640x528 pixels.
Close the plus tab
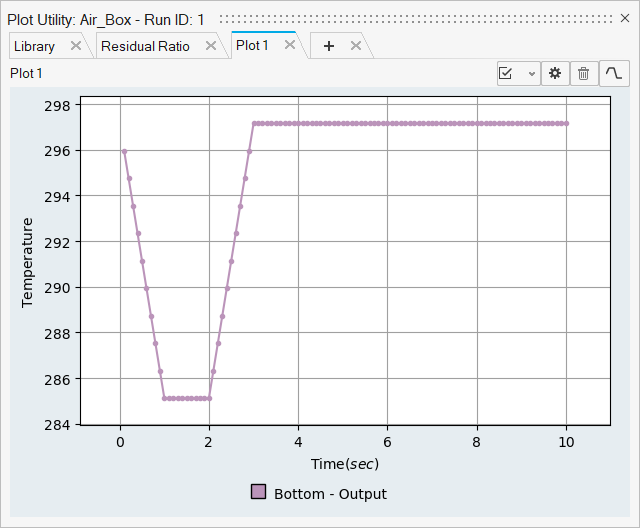point(356,46)
